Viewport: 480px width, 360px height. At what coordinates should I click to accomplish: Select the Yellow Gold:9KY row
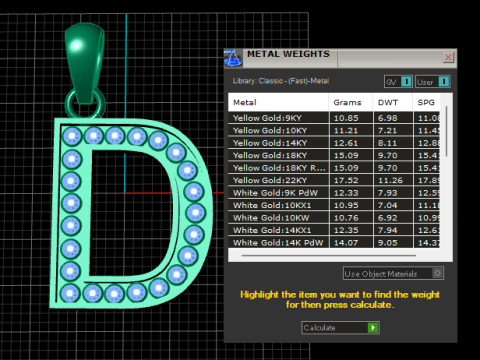point(334,118)
